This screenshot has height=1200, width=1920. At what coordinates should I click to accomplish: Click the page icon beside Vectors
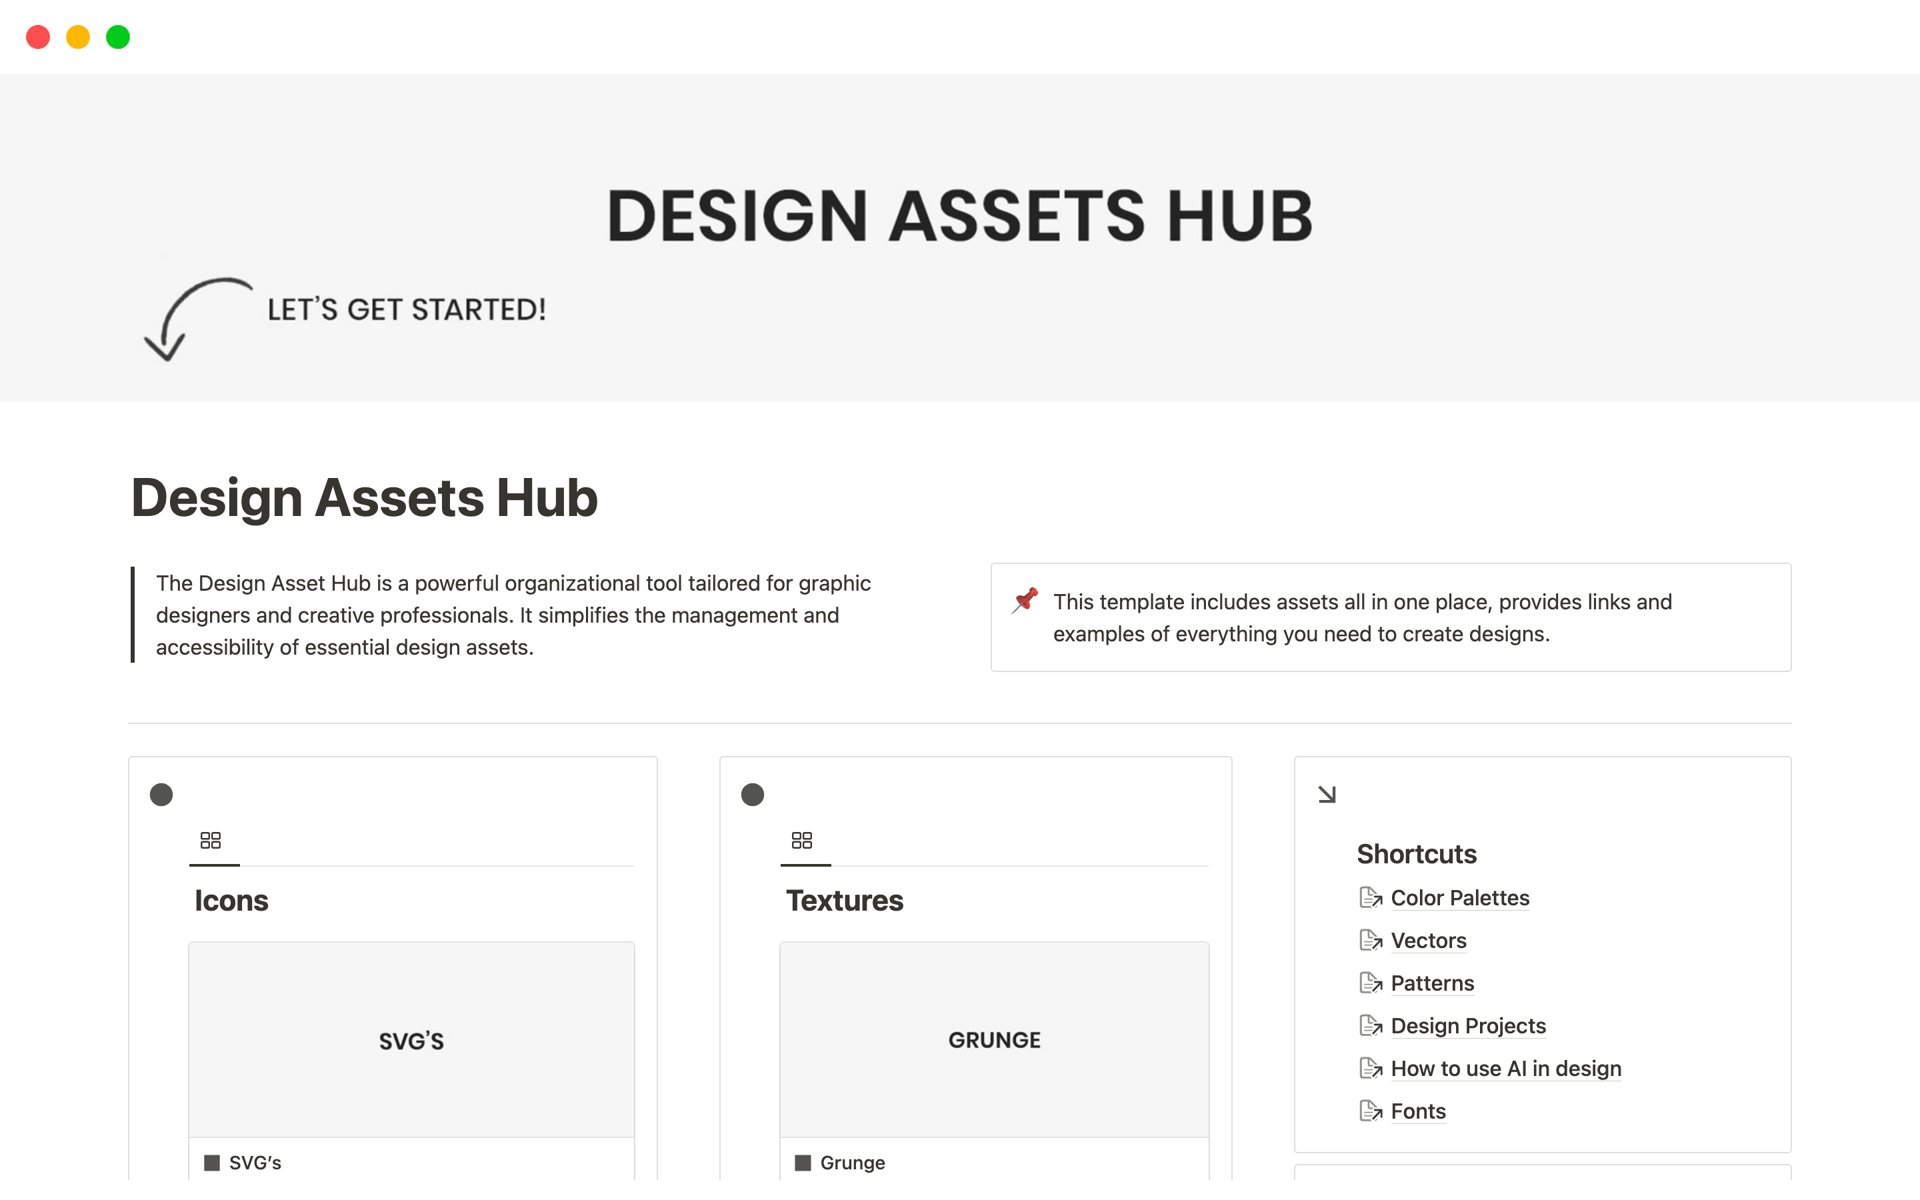pos(1369,940)
